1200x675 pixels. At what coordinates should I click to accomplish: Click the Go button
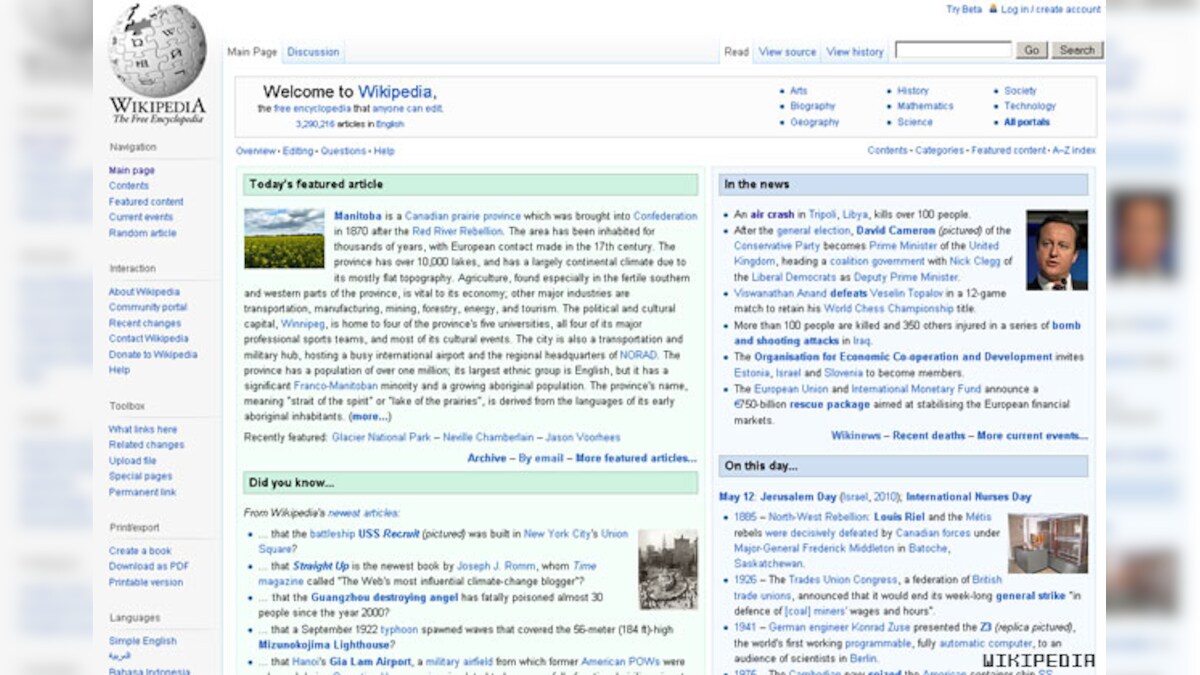(x=1031, y=49)
